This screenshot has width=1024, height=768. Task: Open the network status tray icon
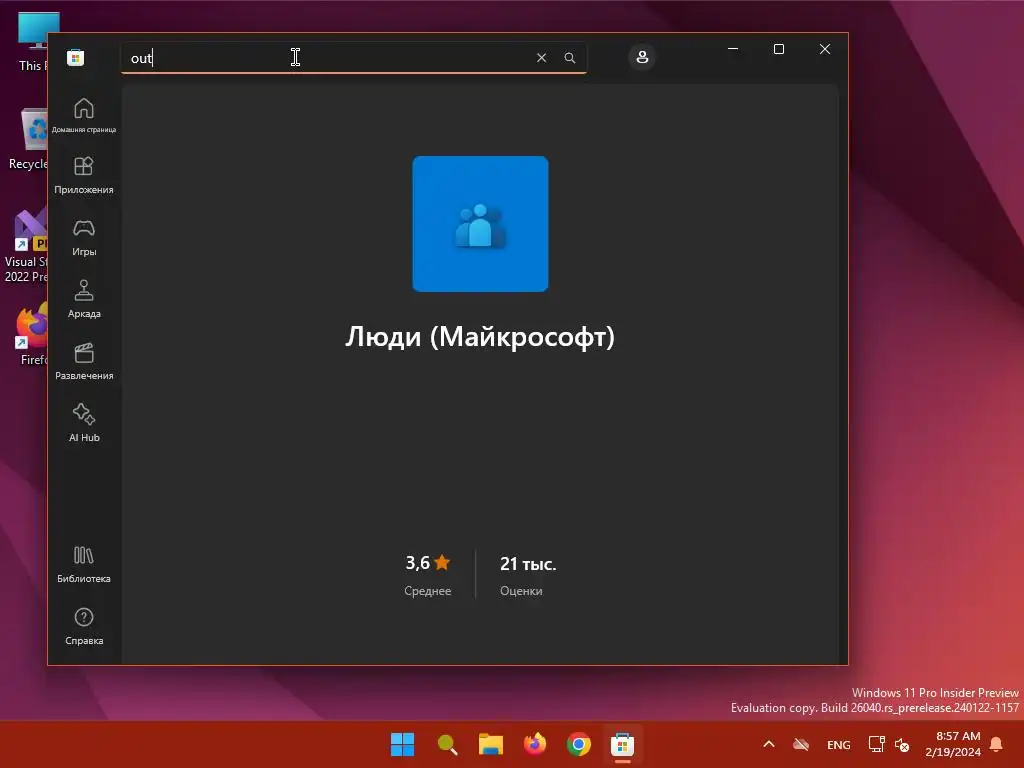[x=876, y=744]
